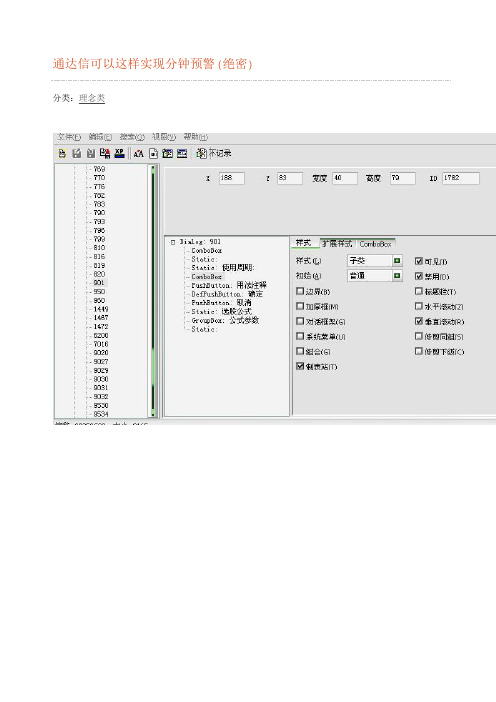Click the first floppy-disk save icon
Viewport: 496px width, 702px height.
77,154
